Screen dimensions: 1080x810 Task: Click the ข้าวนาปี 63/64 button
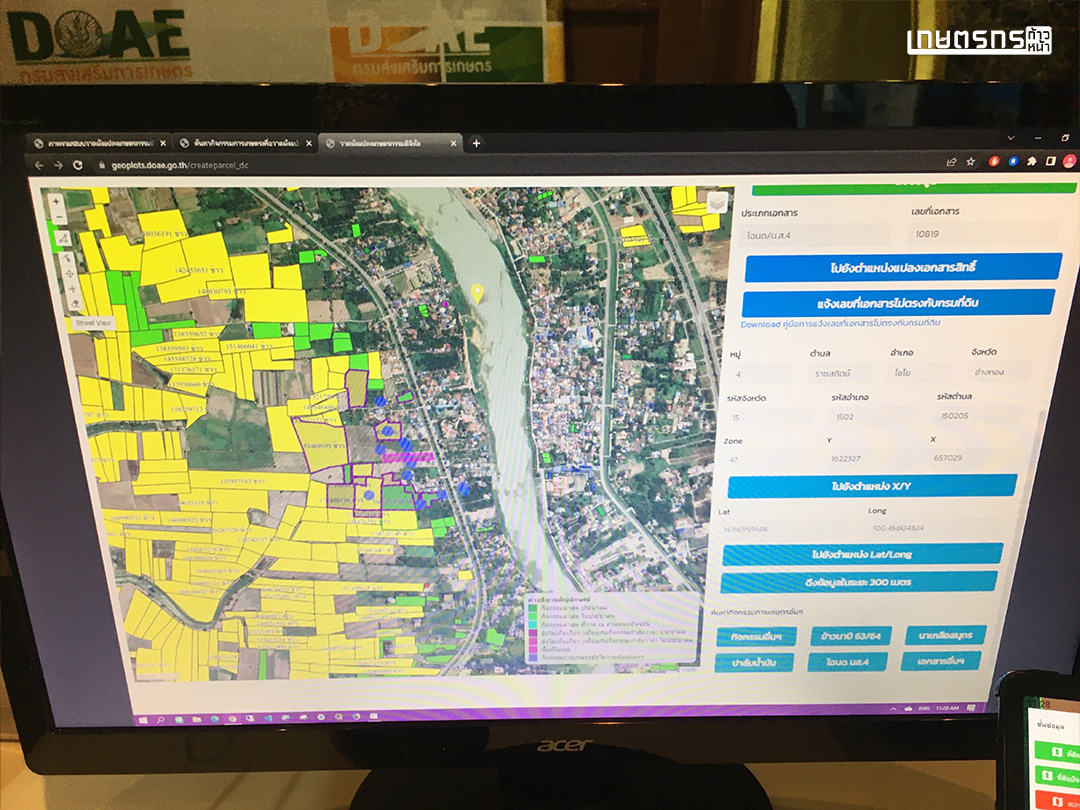click(851, 635)
